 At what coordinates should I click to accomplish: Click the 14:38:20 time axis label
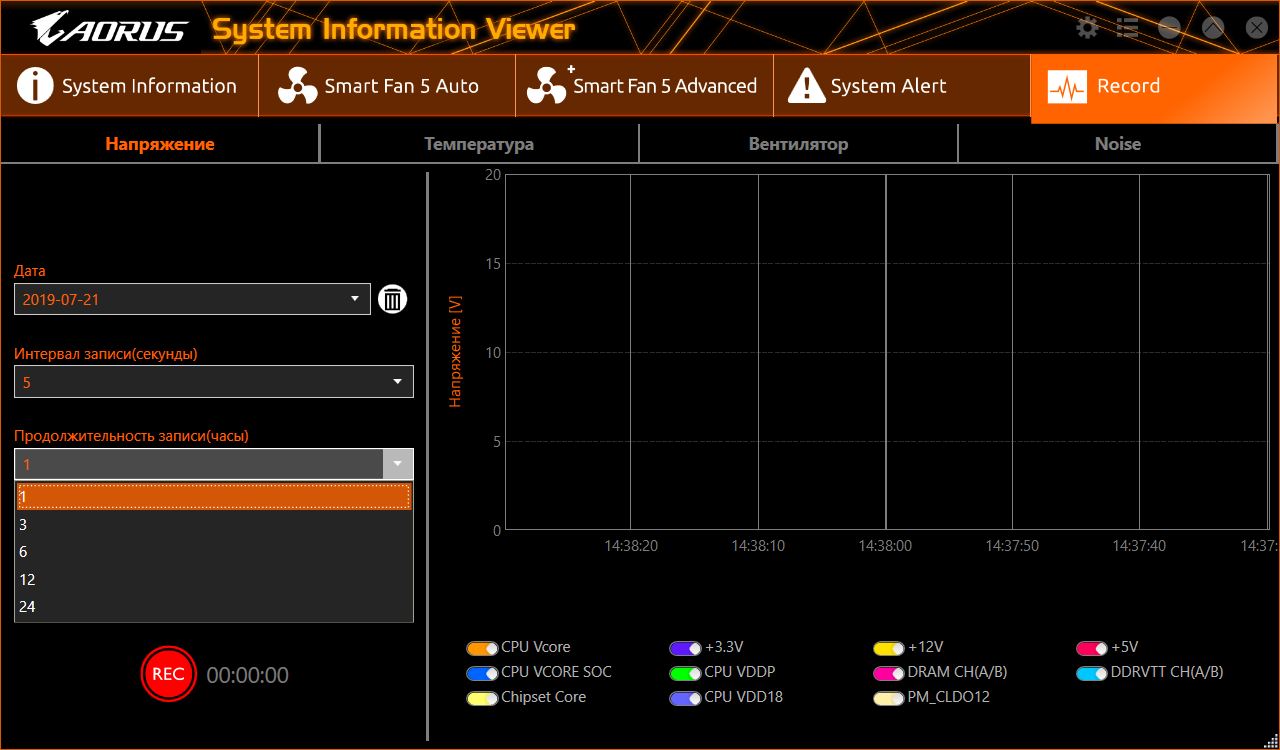click(631, 546)
